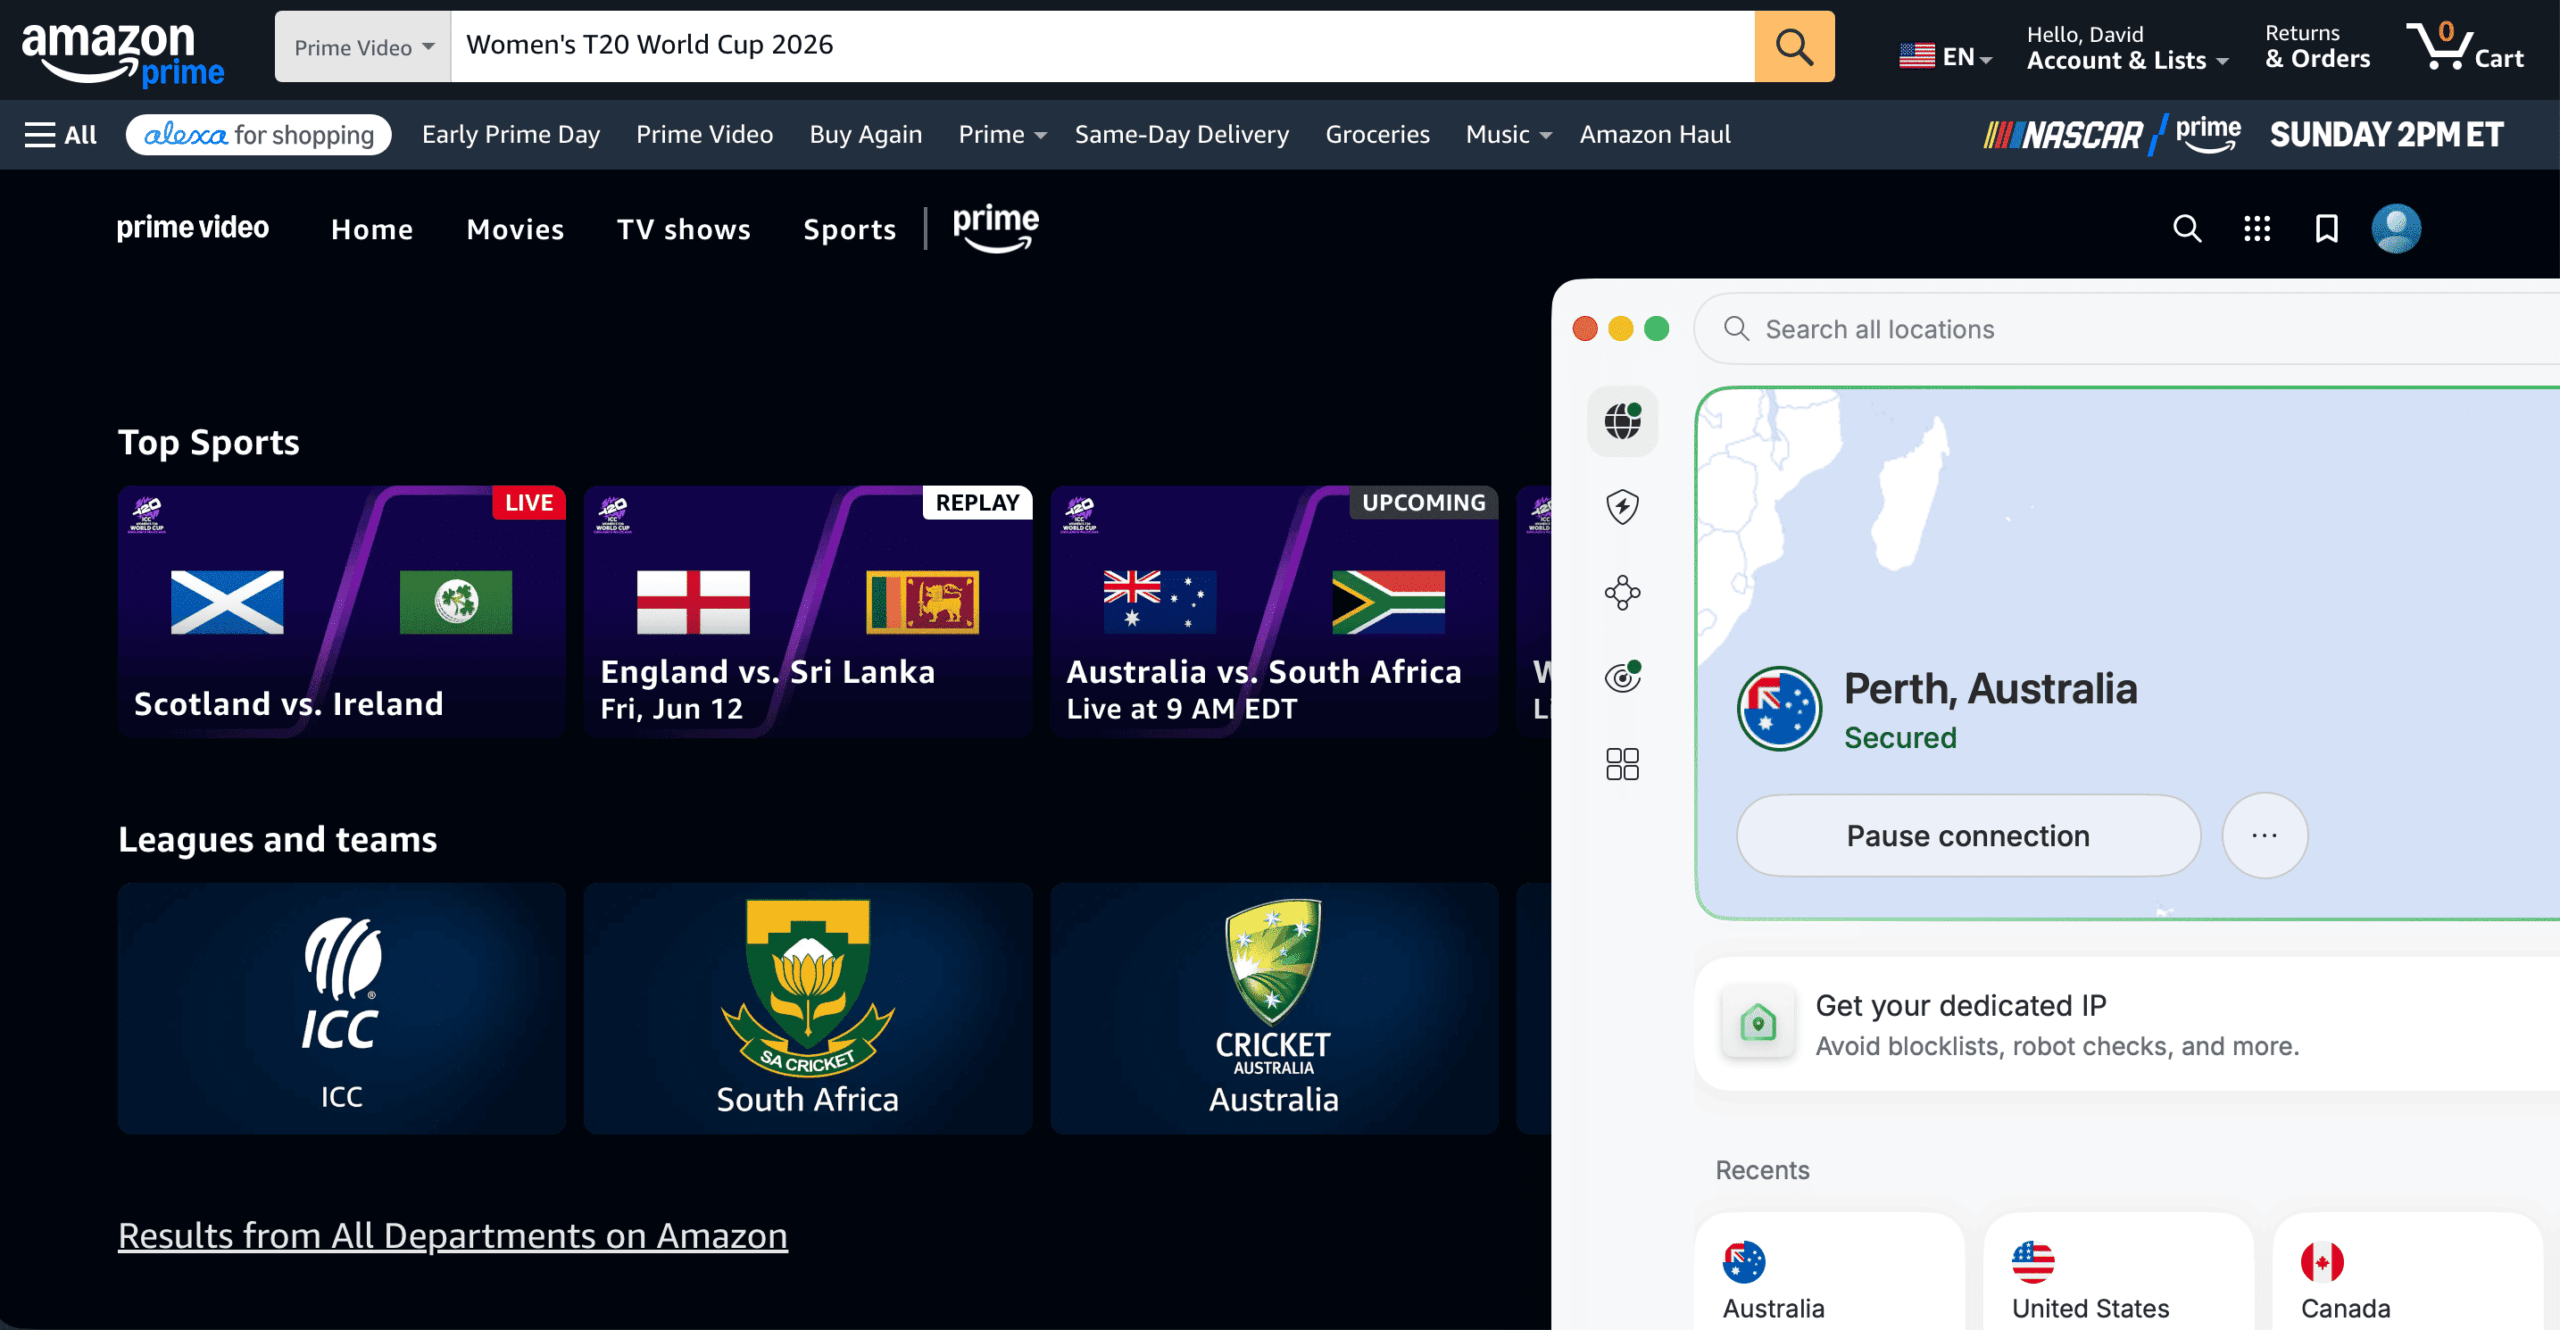Click the prime video wordmark logo
This screenshot has width=2560, height=1330.
193,228
